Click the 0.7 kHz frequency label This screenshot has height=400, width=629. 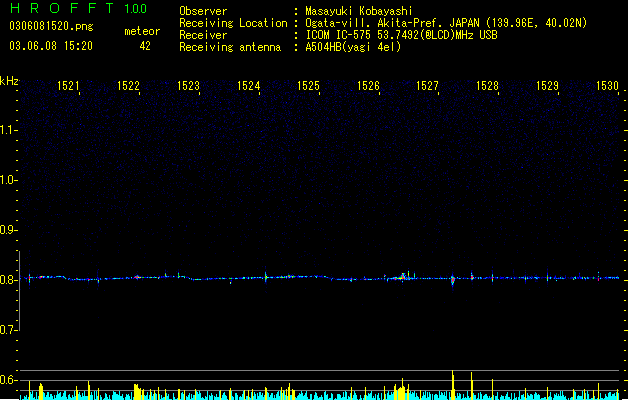point(8,330)
